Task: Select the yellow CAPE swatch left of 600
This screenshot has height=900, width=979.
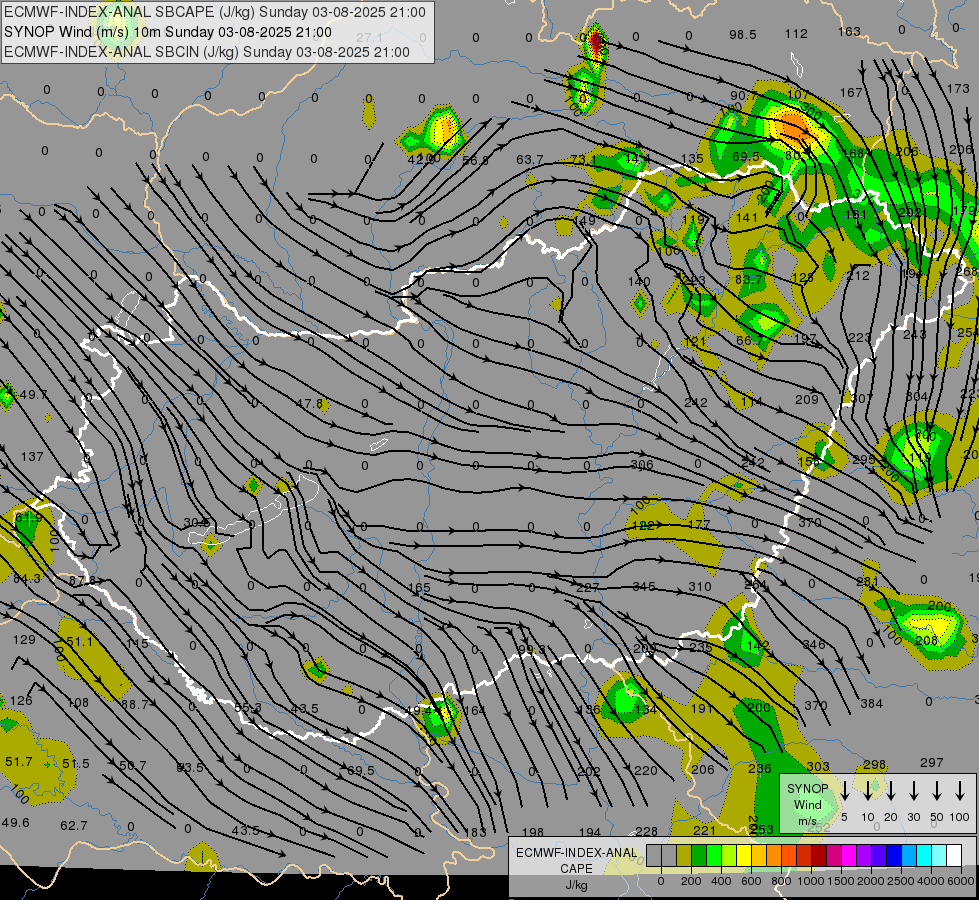Action: click(x=744, y=856)
